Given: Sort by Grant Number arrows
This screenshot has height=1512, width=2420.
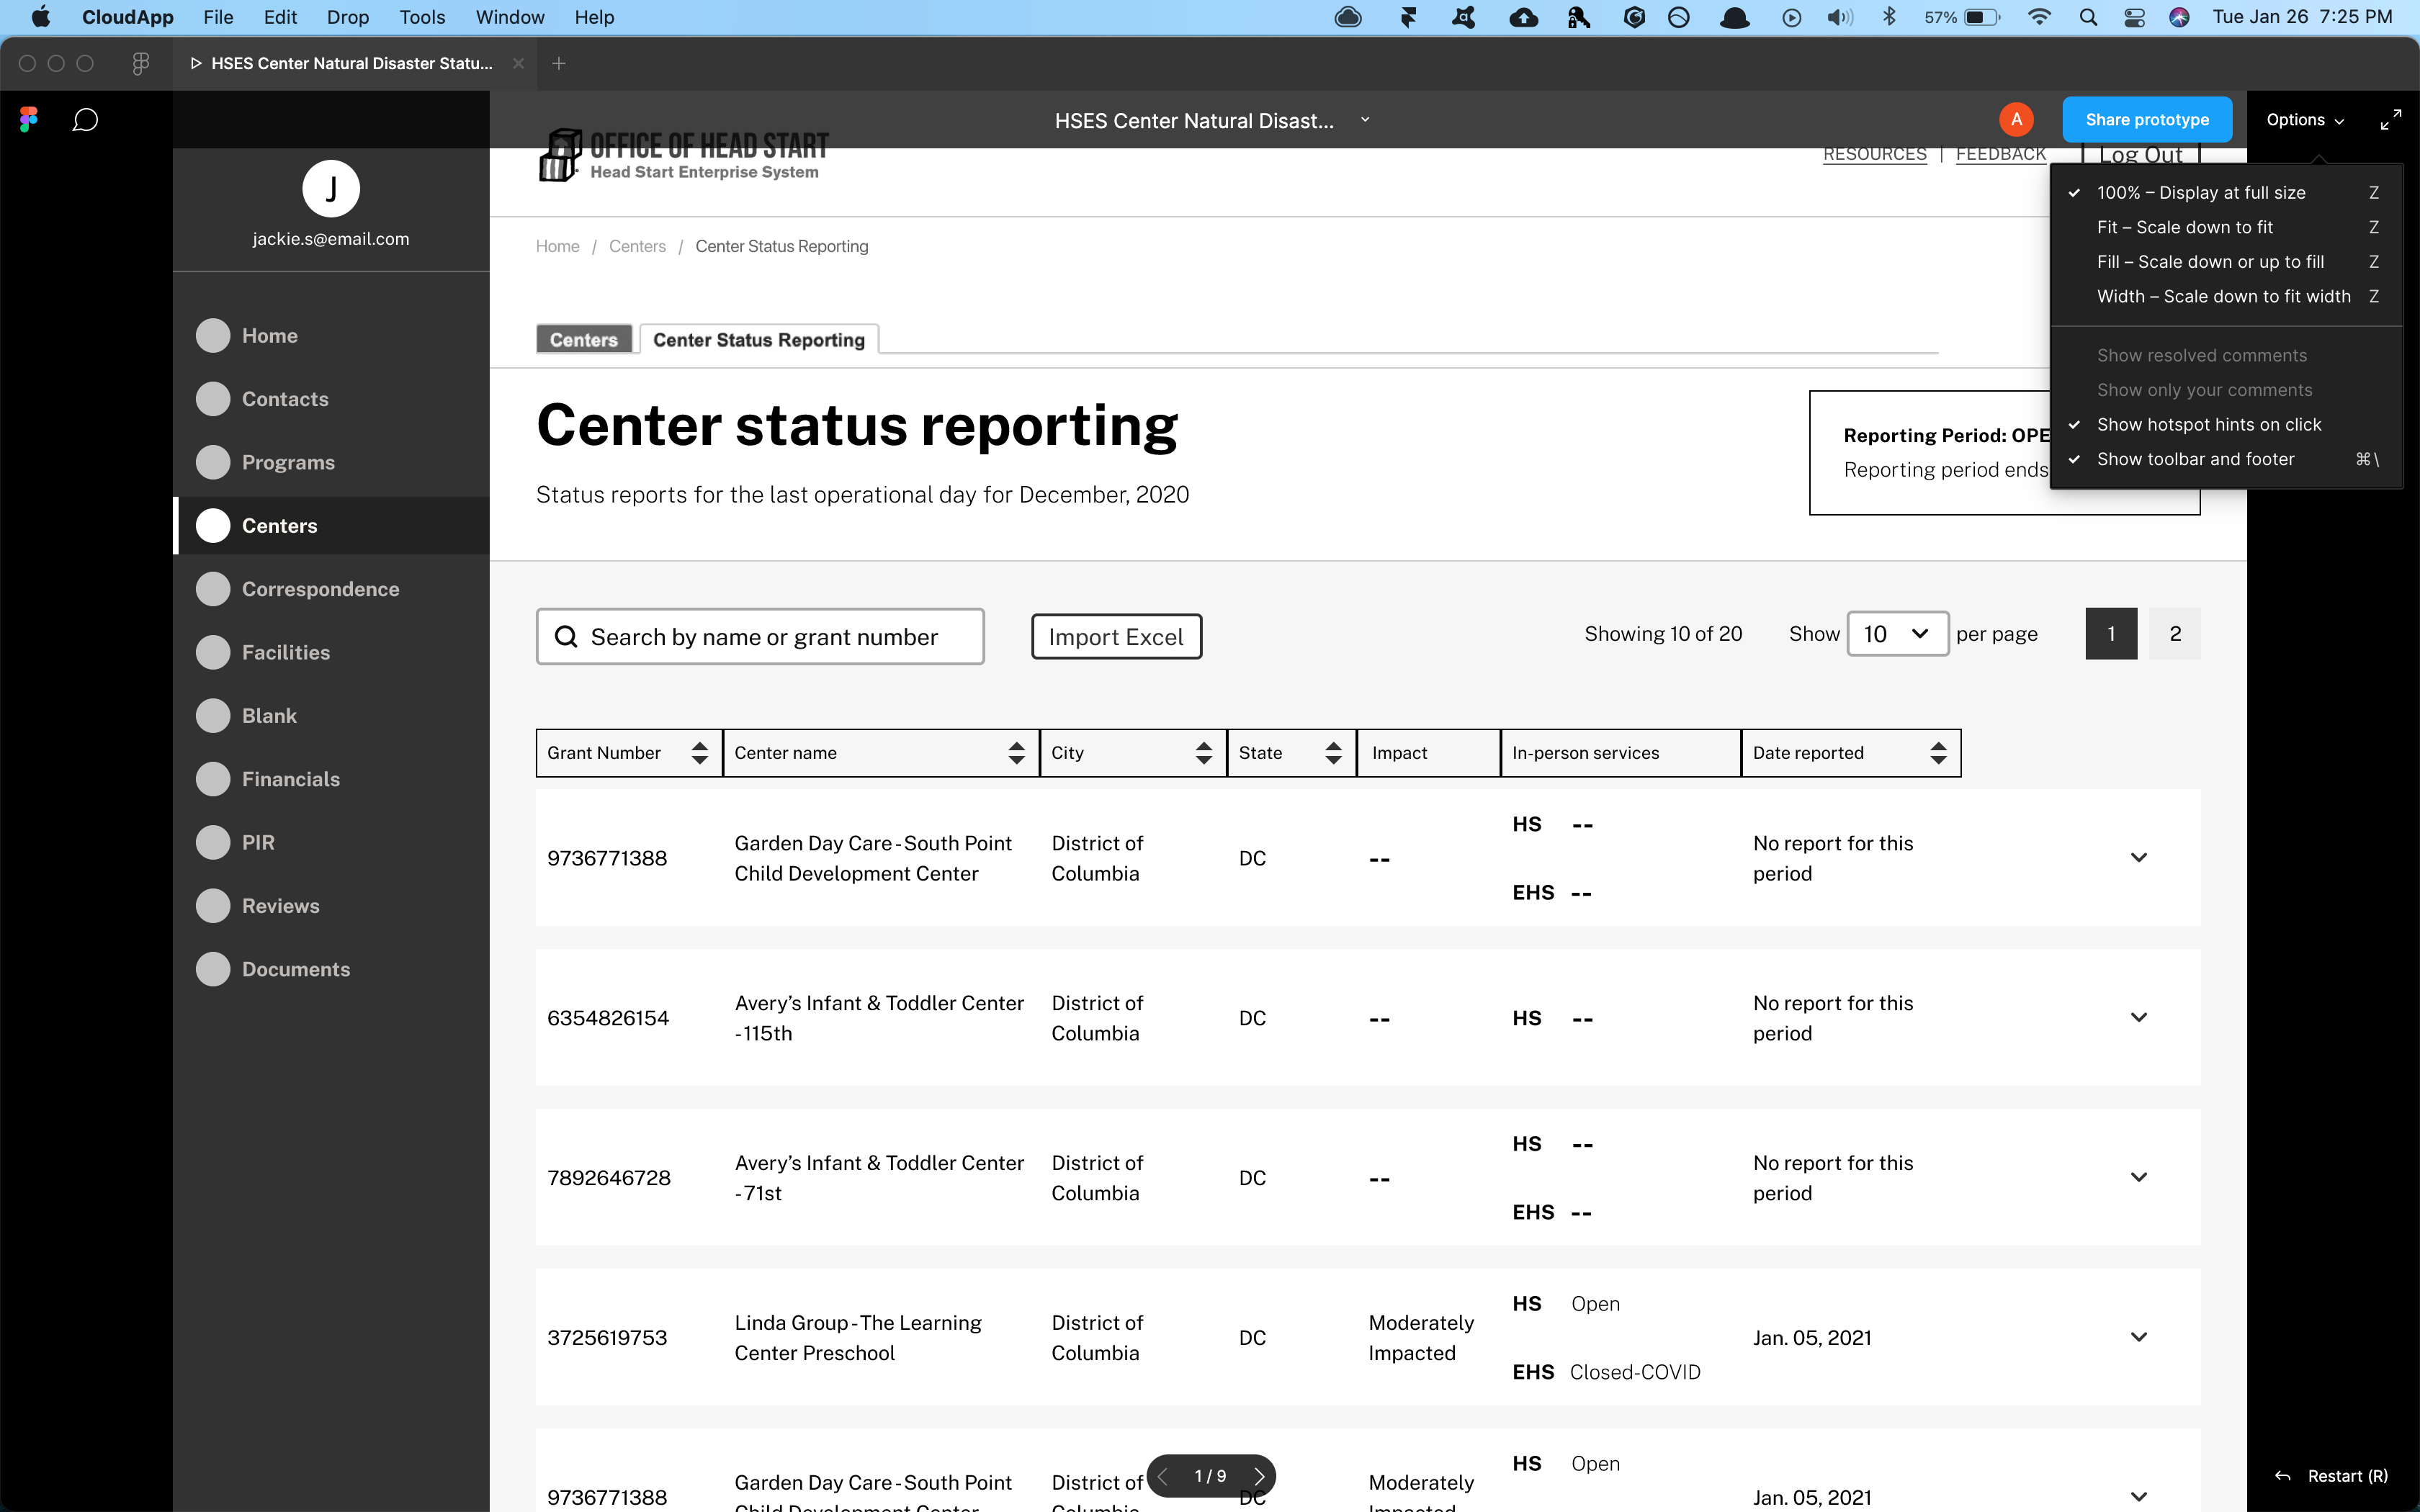Looking at the screenshot, I should [700, 753].
